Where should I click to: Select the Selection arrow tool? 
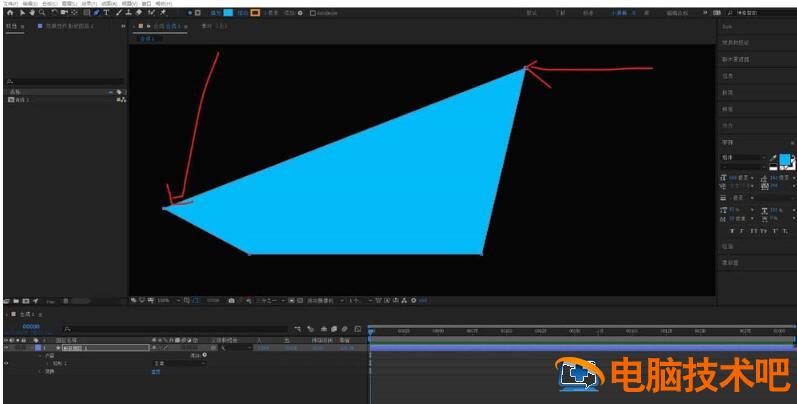(x=22, y=13)
